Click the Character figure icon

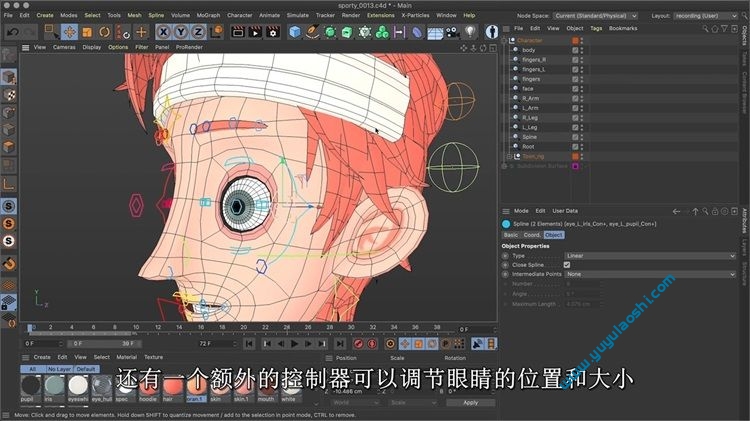pos(491,32)
